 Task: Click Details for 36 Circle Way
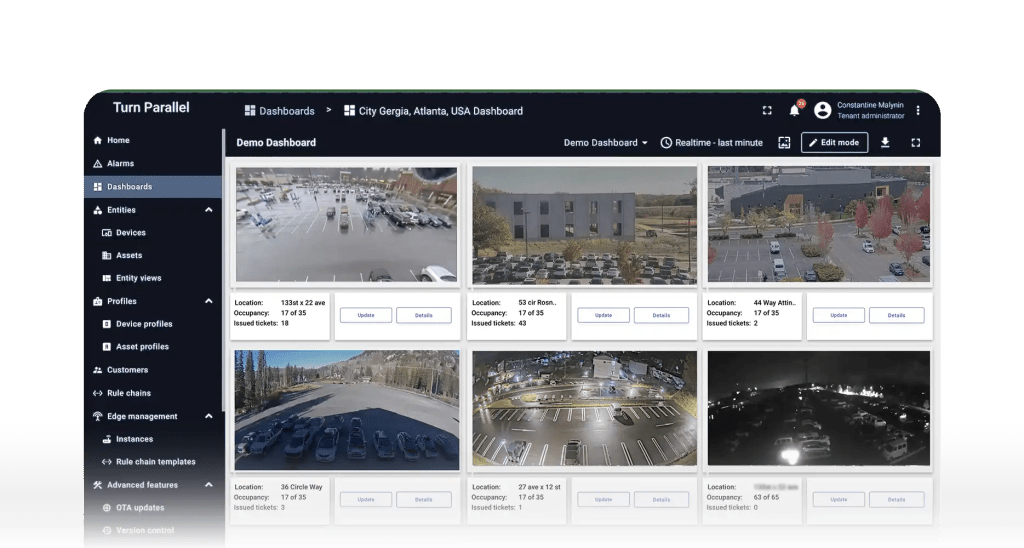click(x=423, y=500)
